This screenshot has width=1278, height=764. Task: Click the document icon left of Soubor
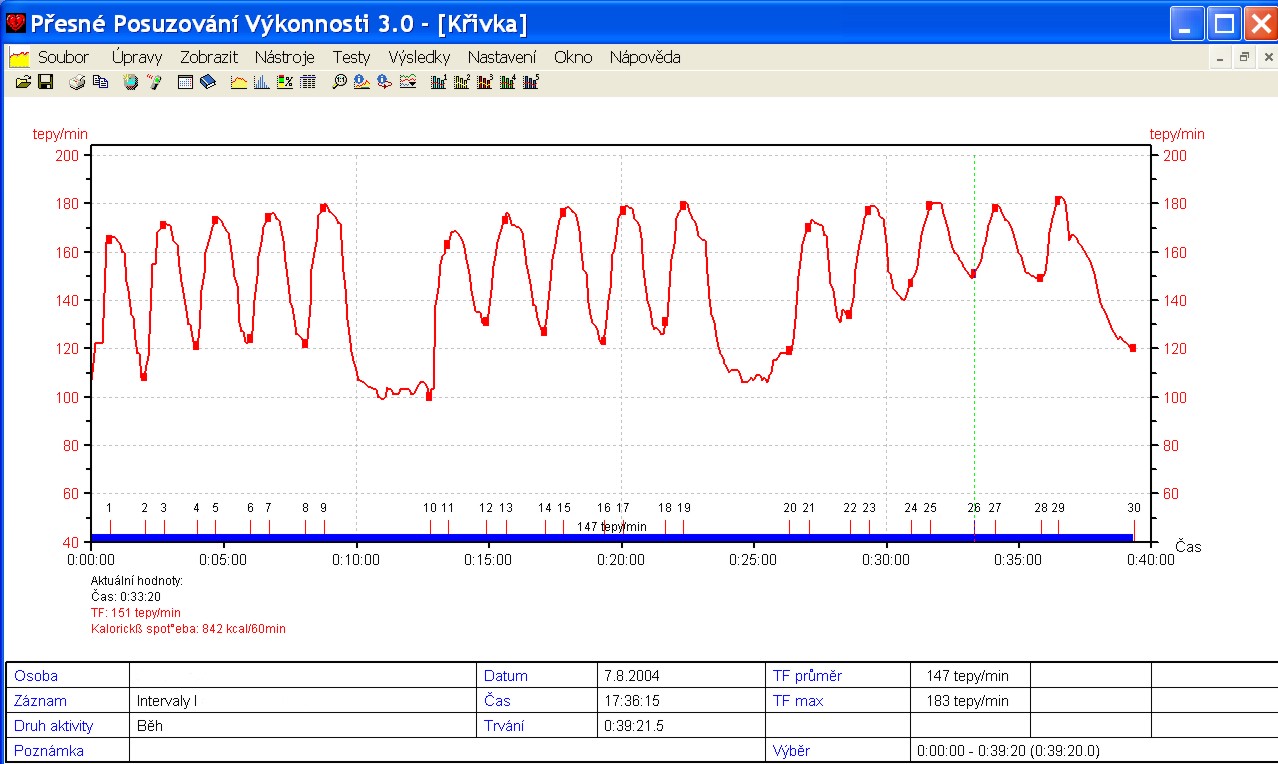(19, 58)
